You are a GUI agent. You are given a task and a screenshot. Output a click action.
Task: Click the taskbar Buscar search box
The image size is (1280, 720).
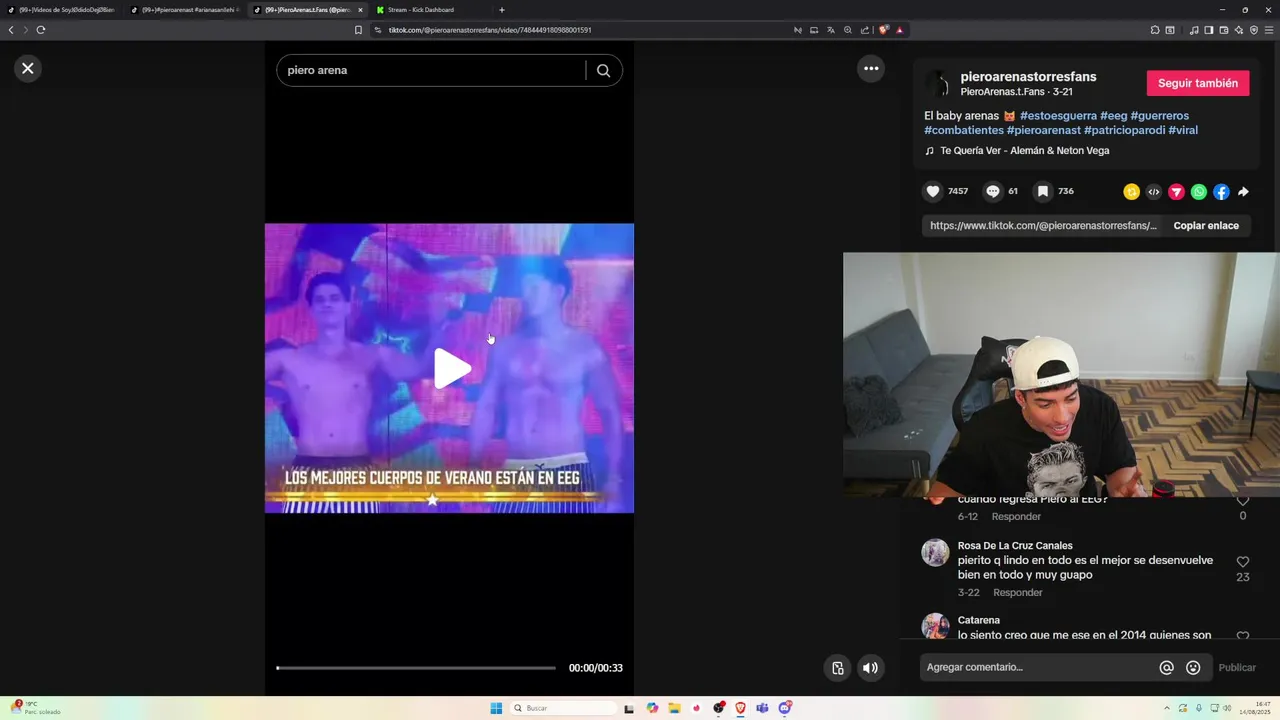coord(562,708)
